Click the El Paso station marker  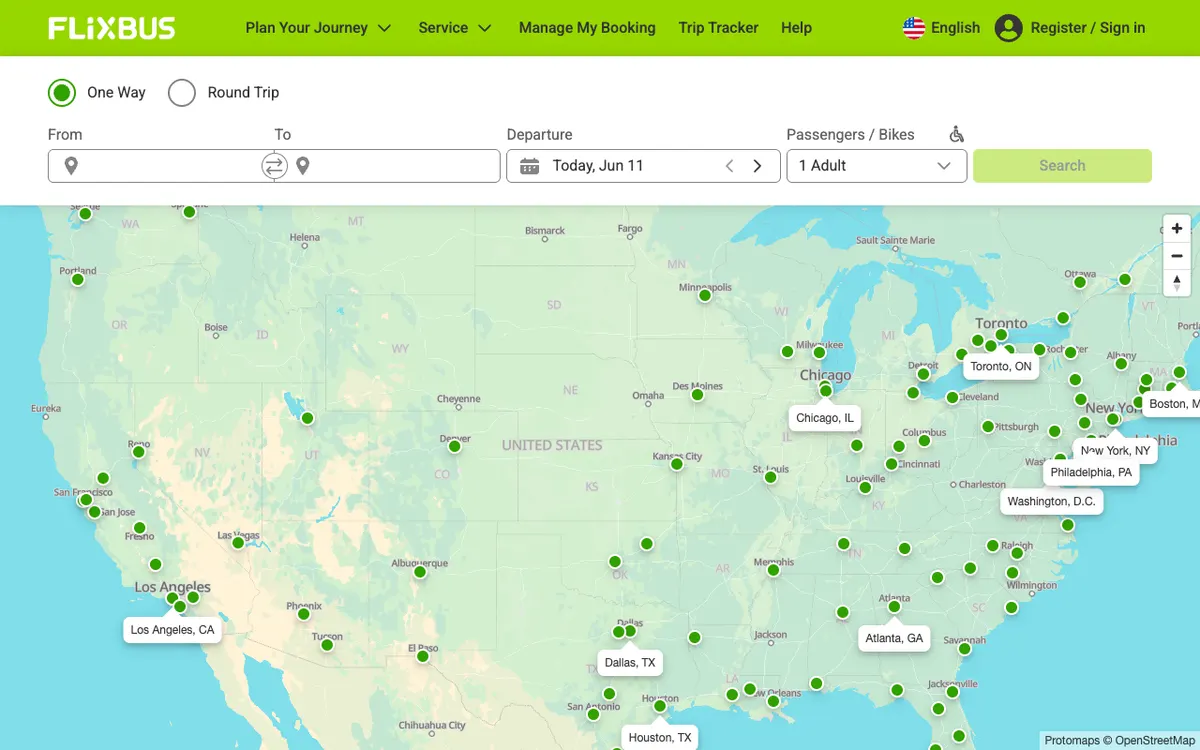pos(423,656)
